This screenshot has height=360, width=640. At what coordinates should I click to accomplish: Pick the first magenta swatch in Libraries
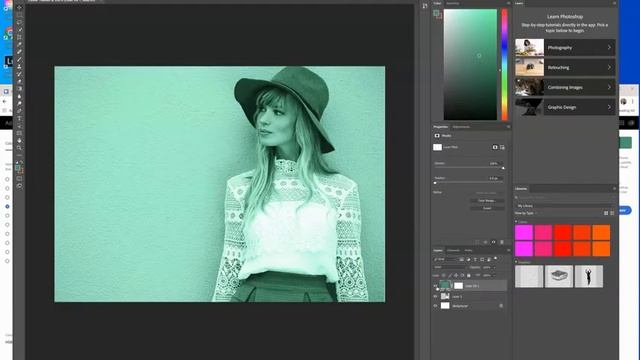524,232
